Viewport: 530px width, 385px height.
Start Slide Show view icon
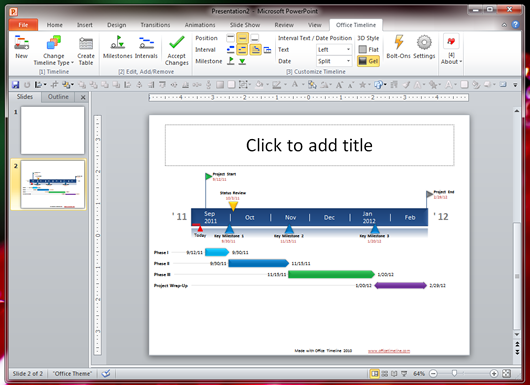point(404,374)
